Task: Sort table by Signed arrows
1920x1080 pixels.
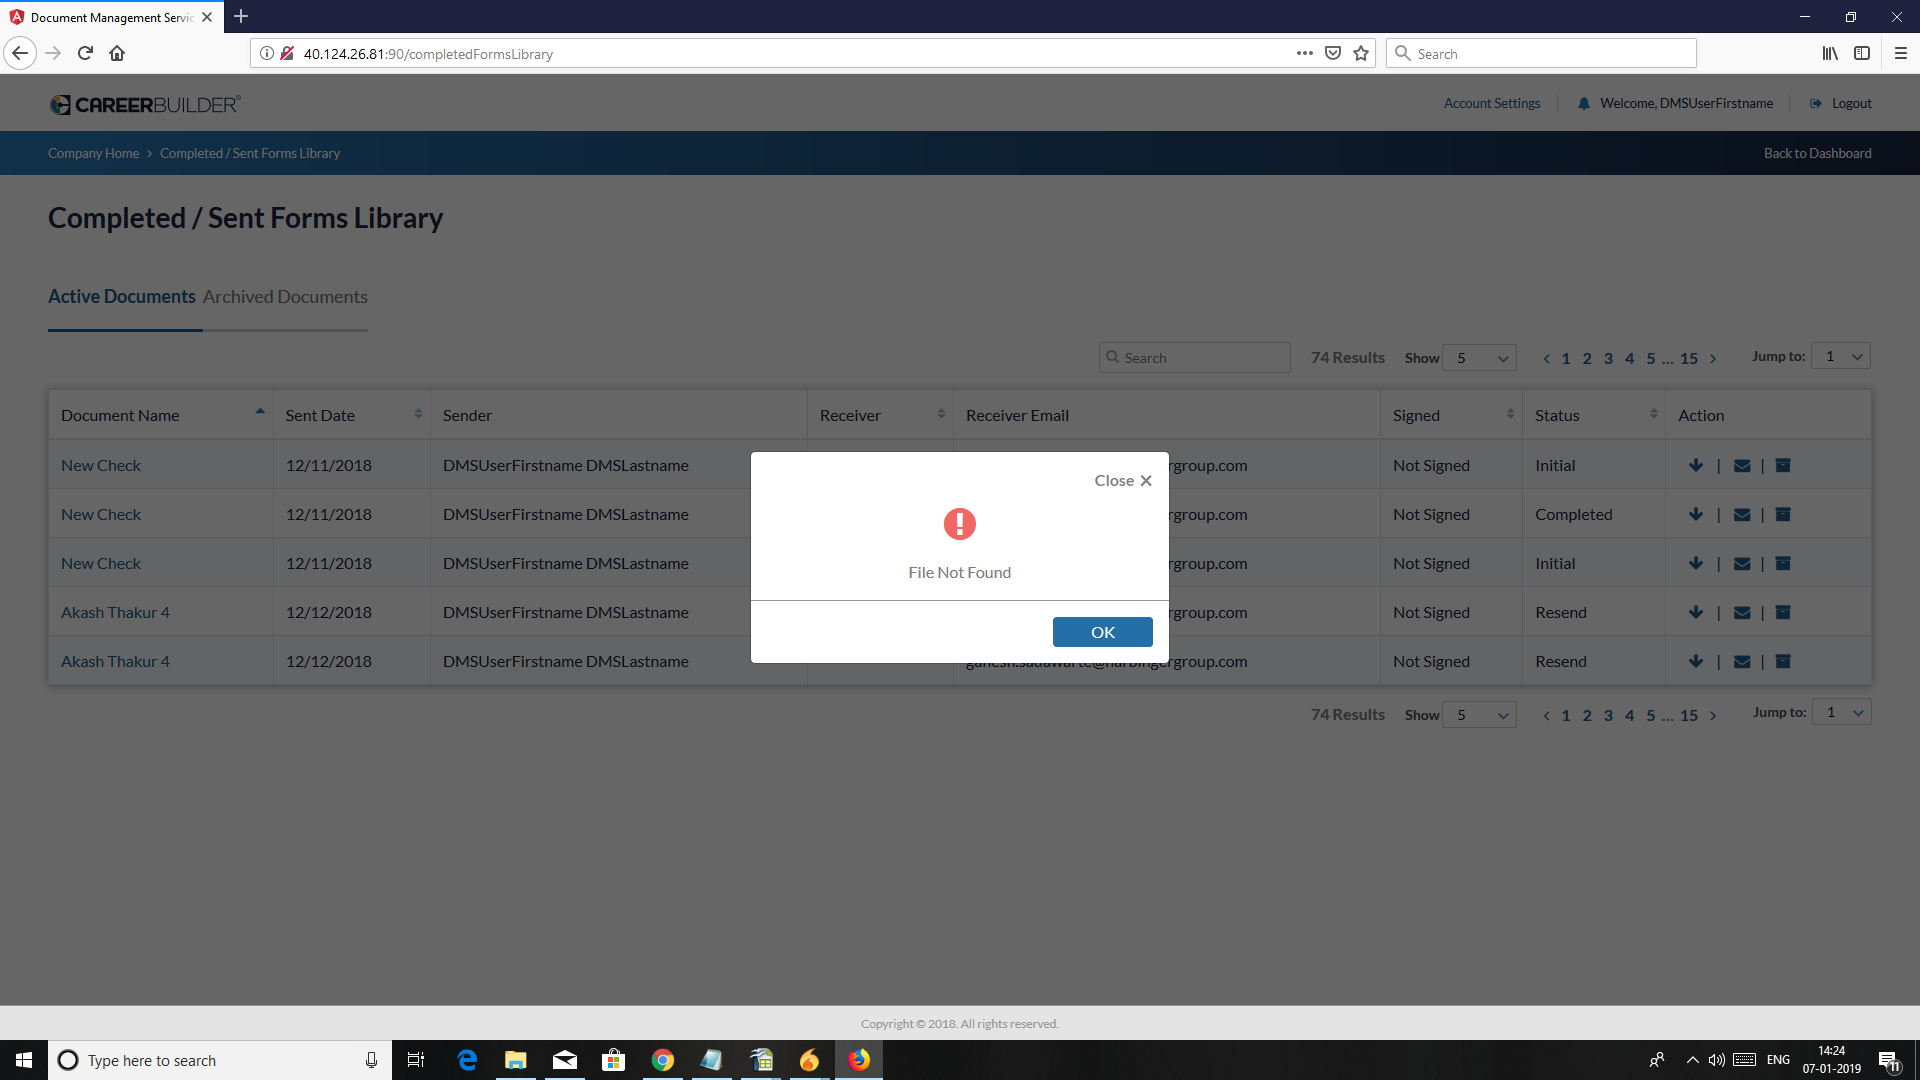Action: point(1510,414)
